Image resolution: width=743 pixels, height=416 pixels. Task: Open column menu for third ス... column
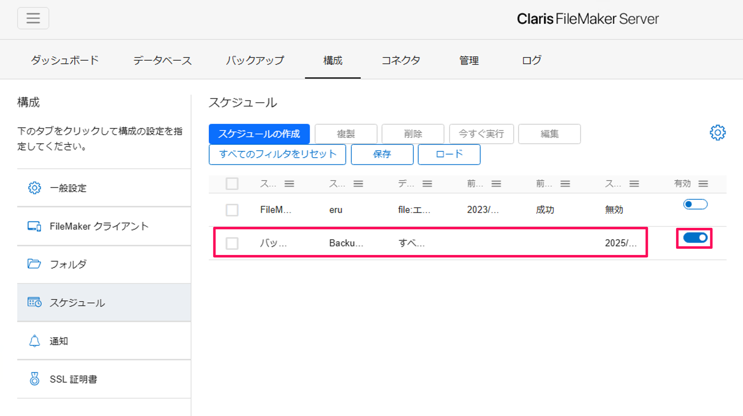(x=634, y=184)
